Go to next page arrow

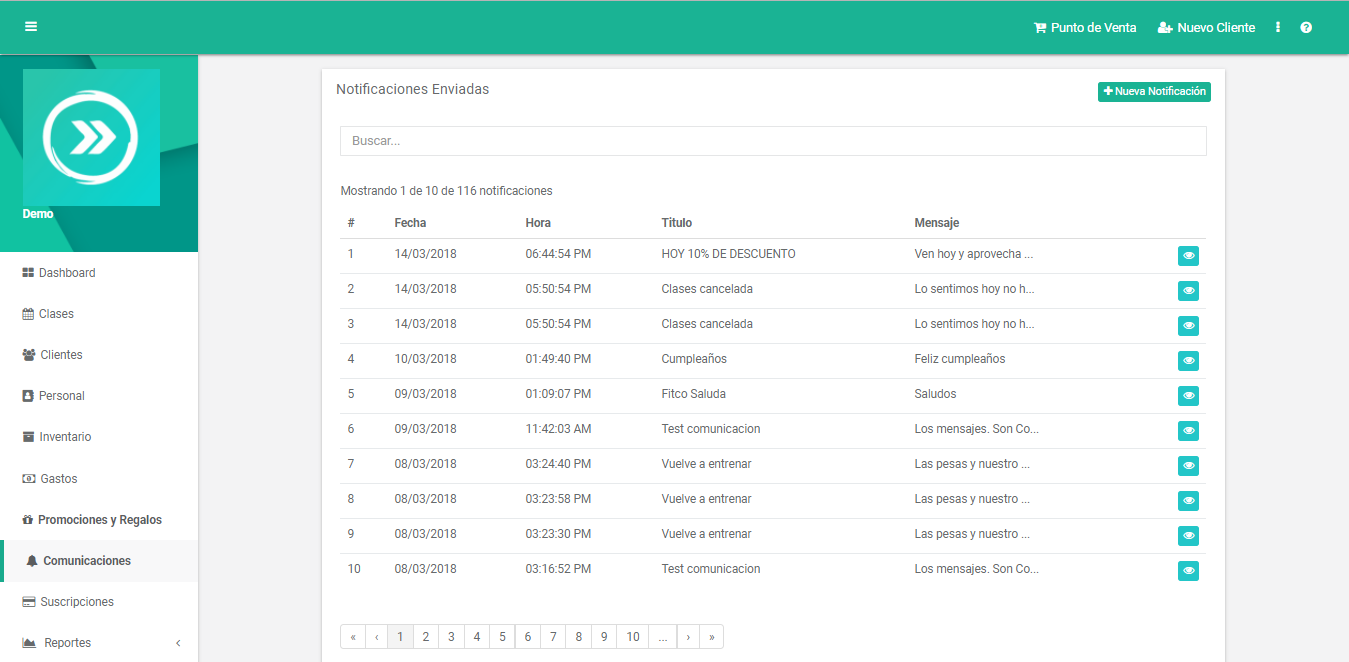click(x=688, y=637)
